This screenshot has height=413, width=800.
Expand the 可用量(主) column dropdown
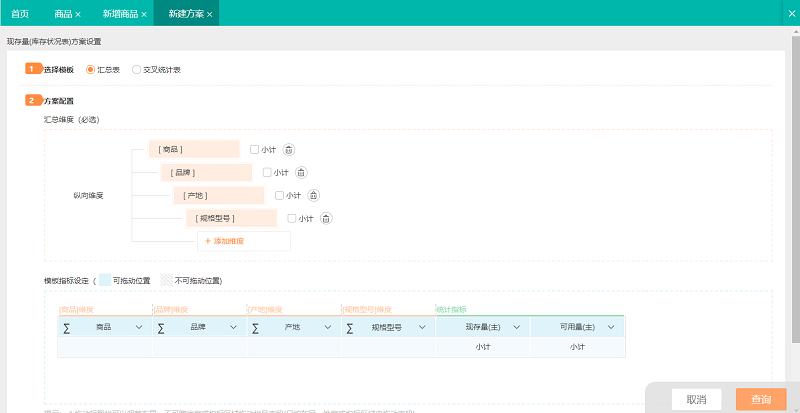tap(610, 327)
